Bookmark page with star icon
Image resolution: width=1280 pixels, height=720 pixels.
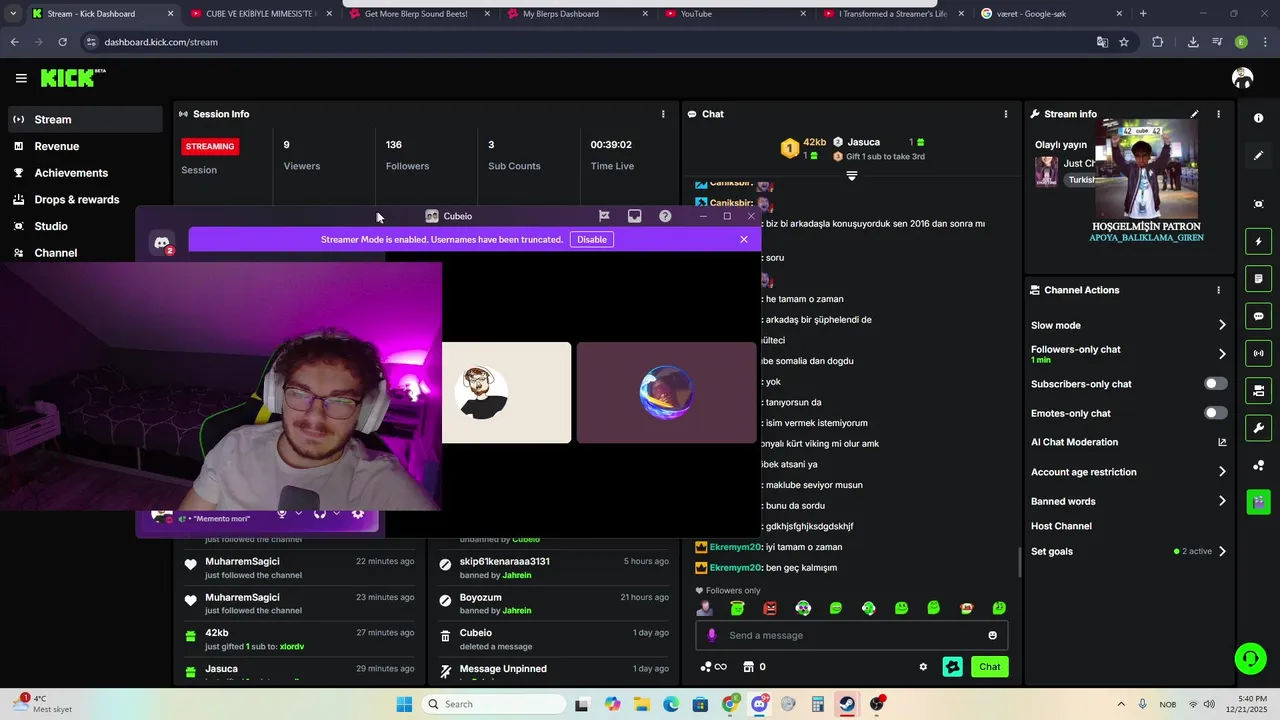(x=1124, y=42)
